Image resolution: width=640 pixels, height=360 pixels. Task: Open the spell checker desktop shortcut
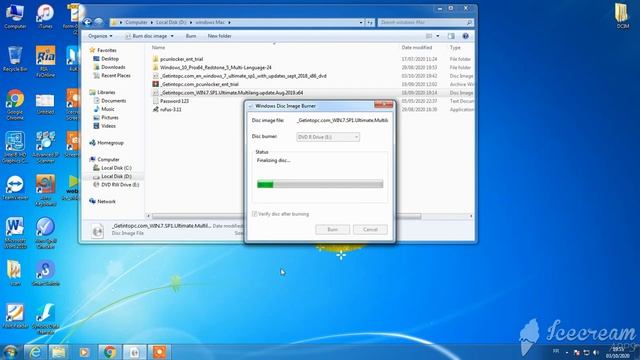coord(45,233)
